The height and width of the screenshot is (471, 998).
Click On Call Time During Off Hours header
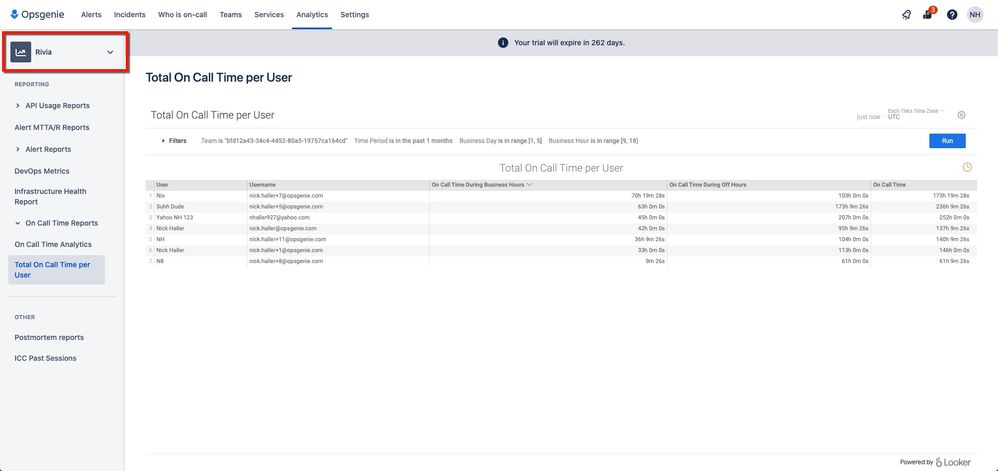coord(707,185)
